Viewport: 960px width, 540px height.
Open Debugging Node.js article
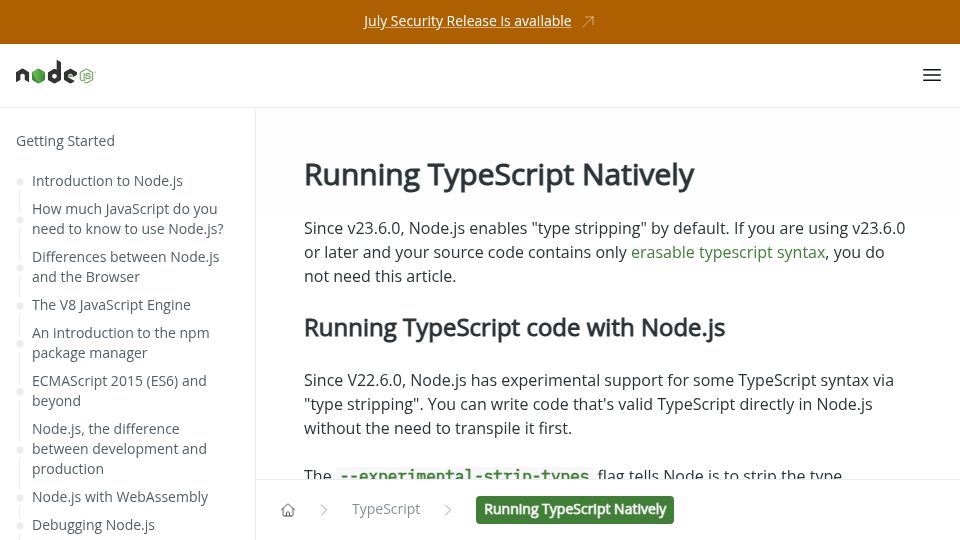coord(93,525)
